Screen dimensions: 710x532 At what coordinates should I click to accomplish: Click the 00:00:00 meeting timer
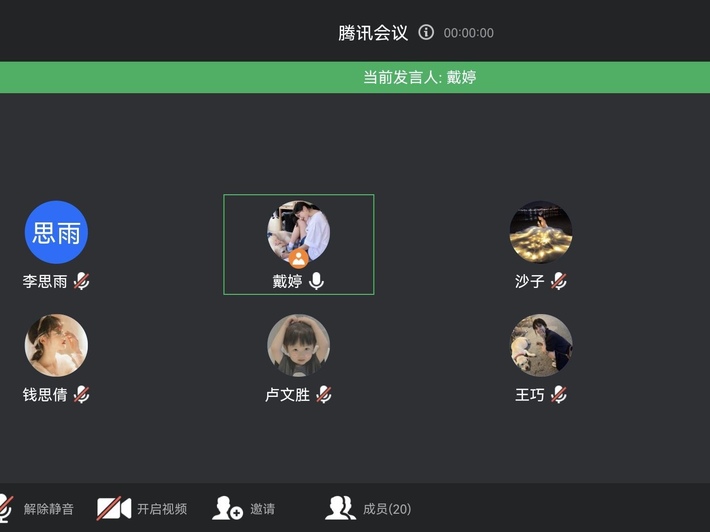coord(469,33)
